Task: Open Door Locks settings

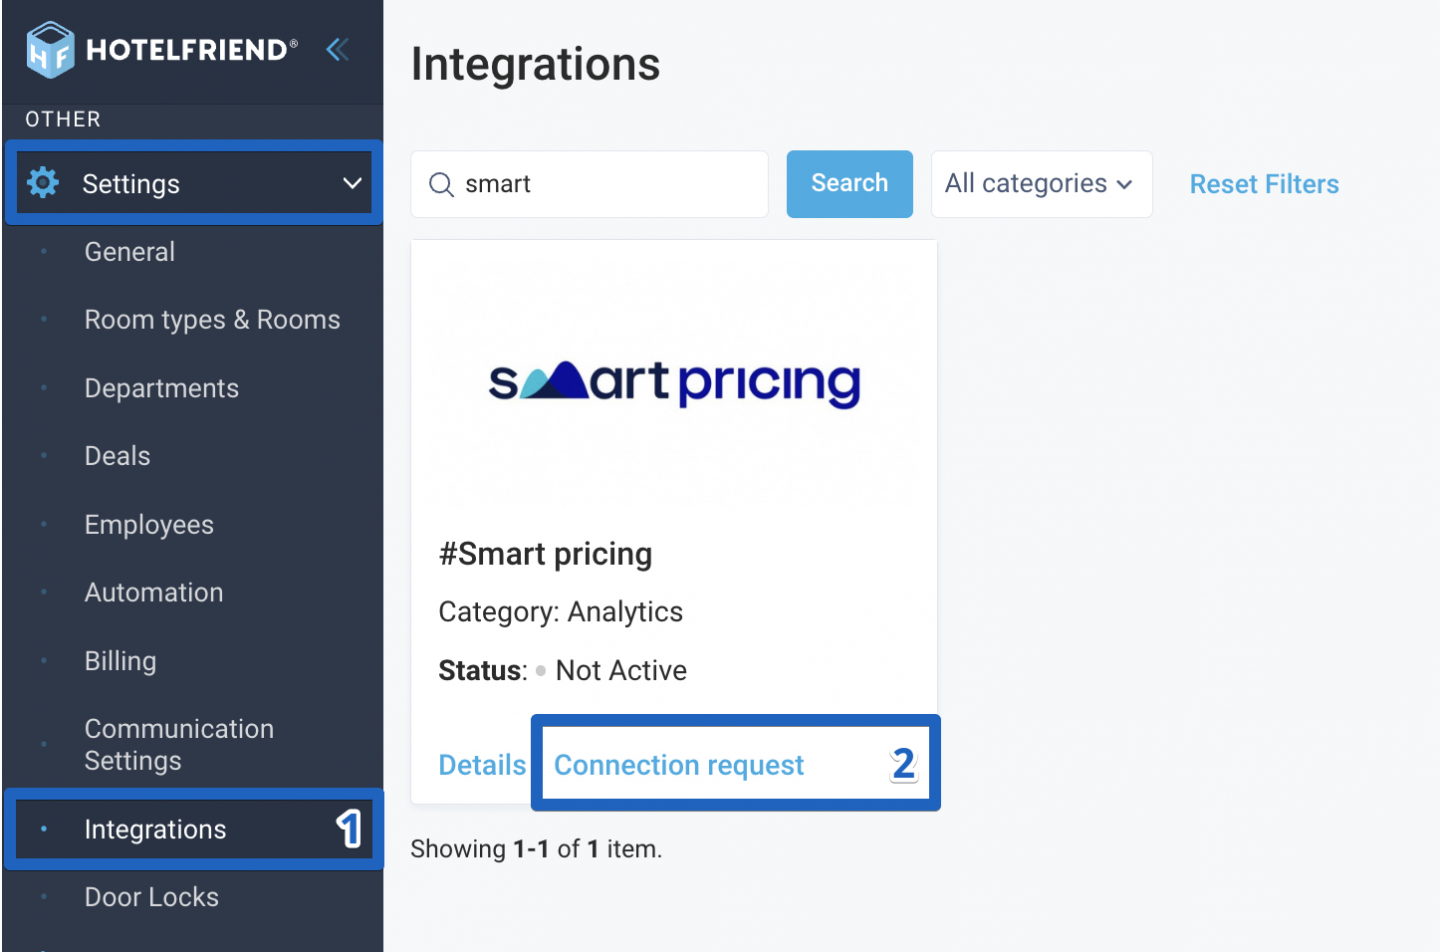Action: (x=152, y=897)
